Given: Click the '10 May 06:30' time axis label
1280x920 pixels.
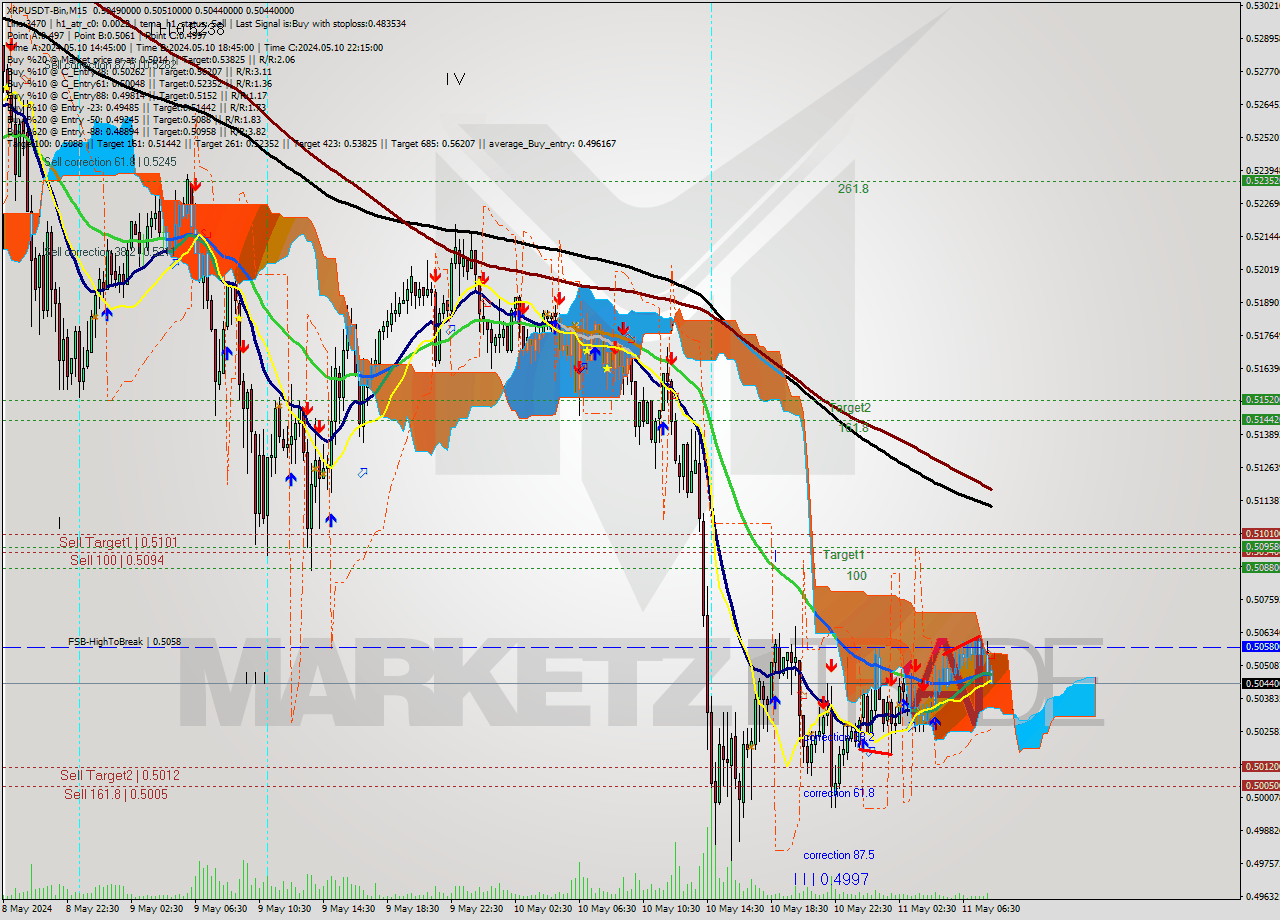Looking at the screenshot, I should click(607, 909).
